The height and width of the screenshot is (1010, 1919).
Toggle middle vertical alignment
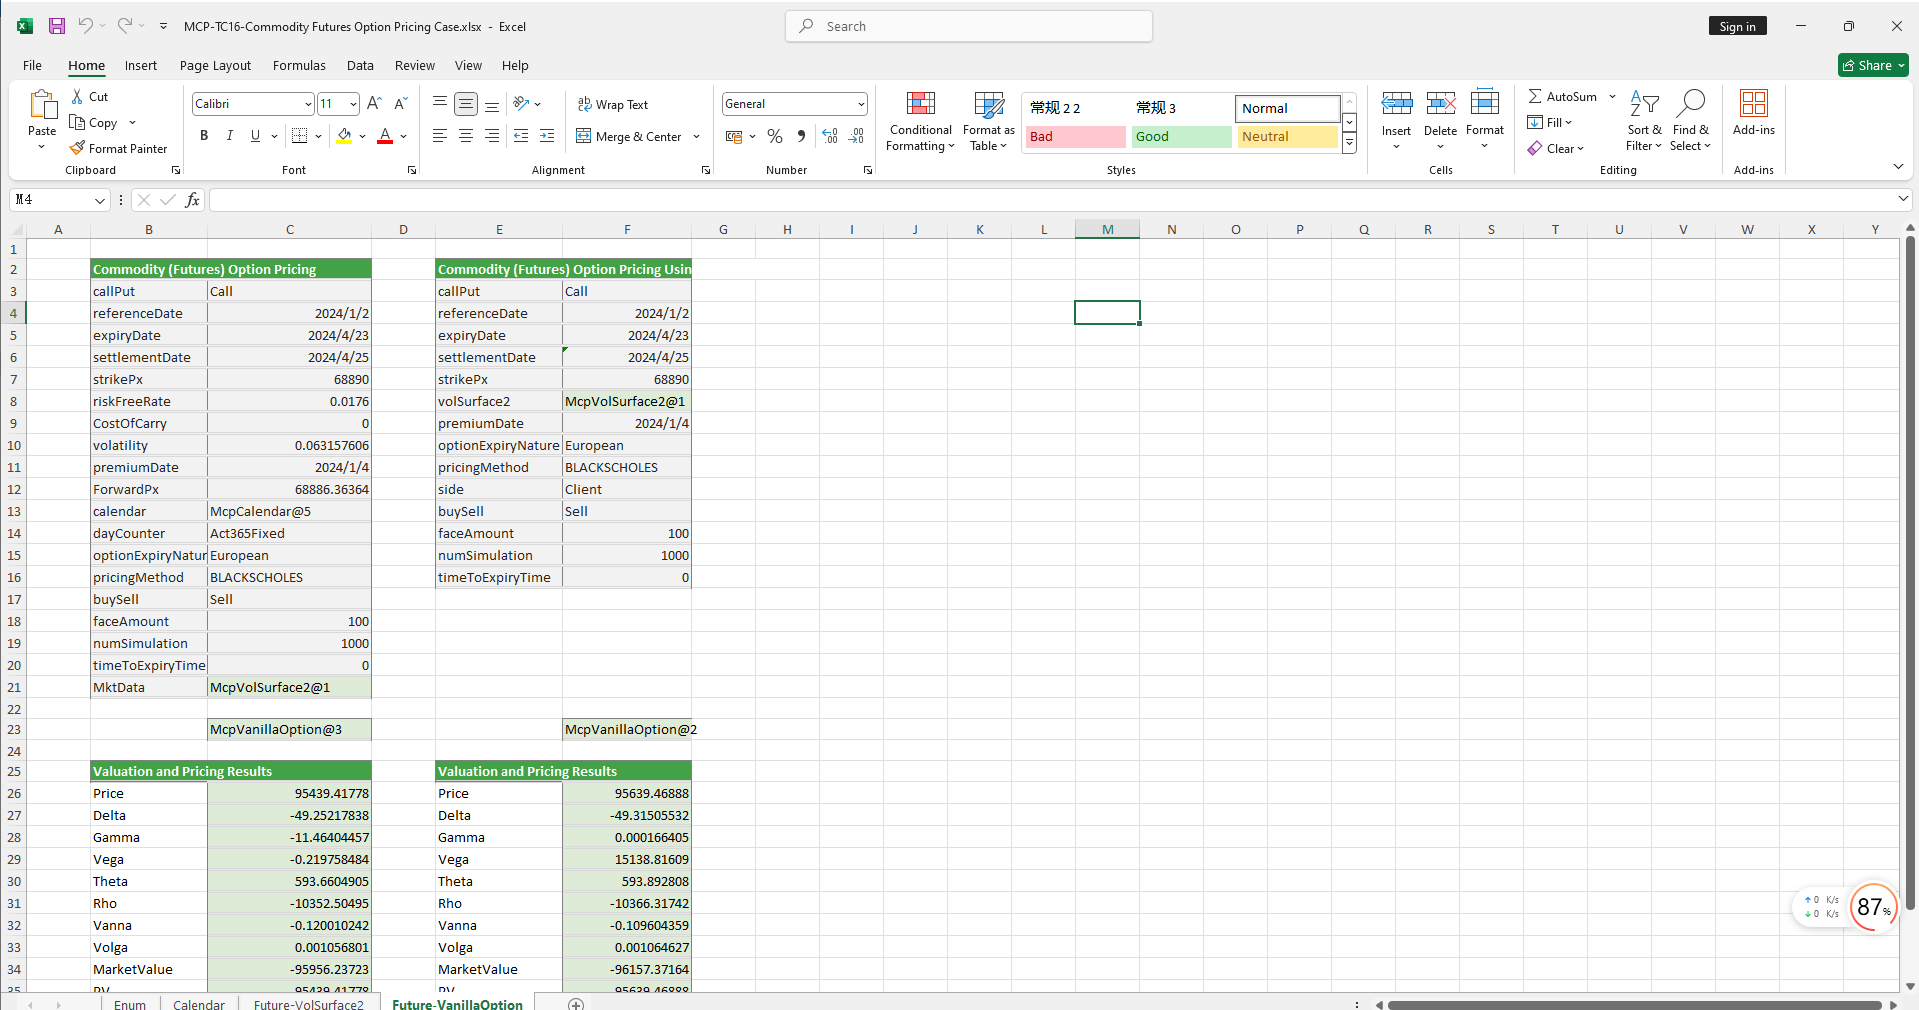466,103
